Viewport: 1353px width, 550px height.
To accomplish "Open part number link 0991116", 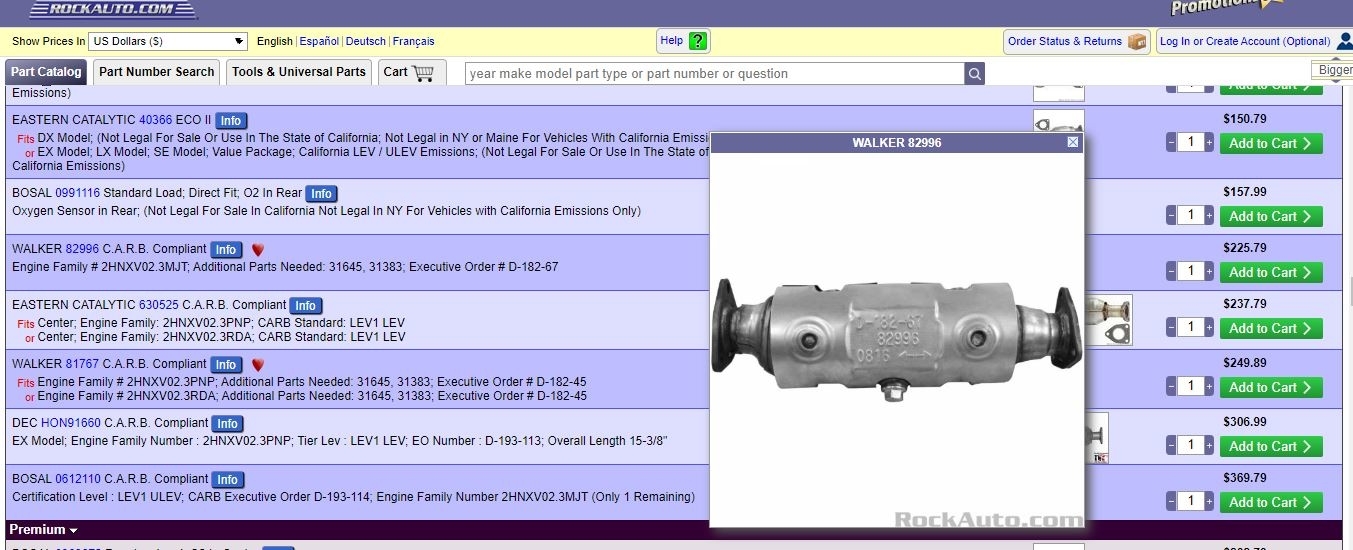I will click(x=78, y=192).
